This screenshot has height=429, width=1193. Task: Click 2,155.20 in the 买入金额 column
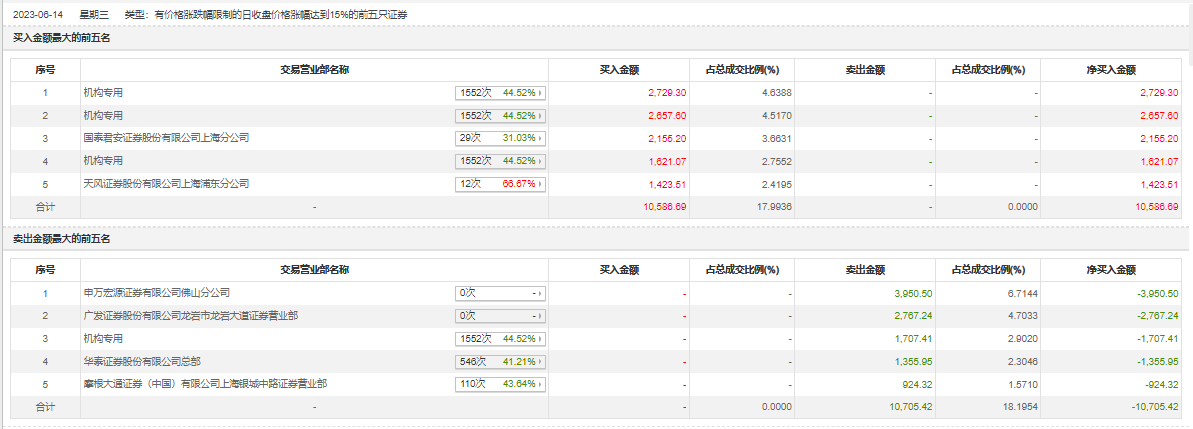tap(667, 138)
